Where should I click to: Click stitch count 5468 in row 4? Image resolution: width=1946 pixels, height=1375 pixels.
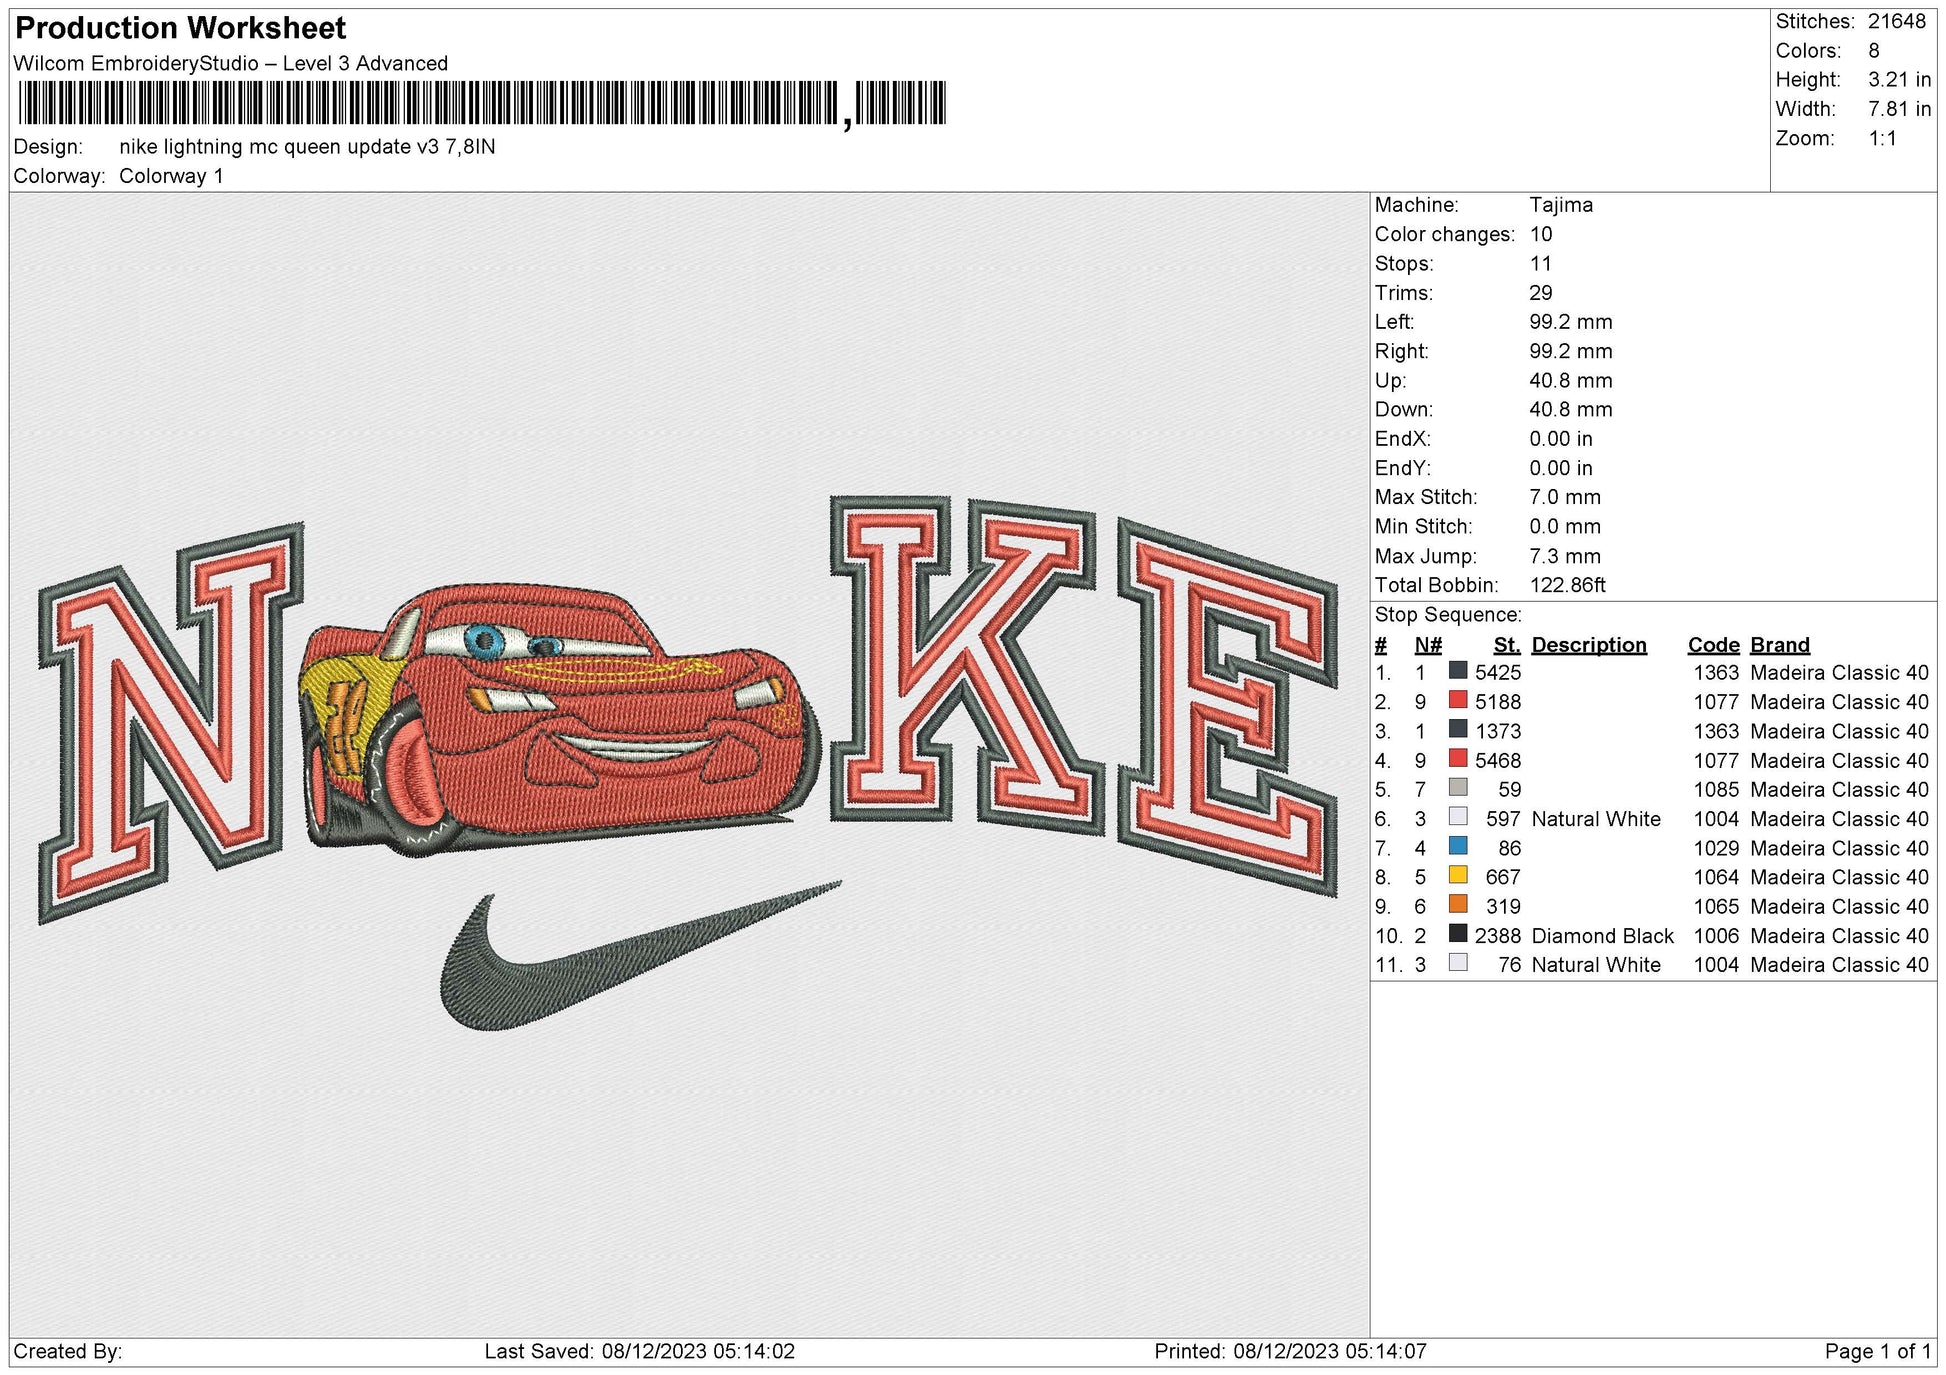(1498, 761)
